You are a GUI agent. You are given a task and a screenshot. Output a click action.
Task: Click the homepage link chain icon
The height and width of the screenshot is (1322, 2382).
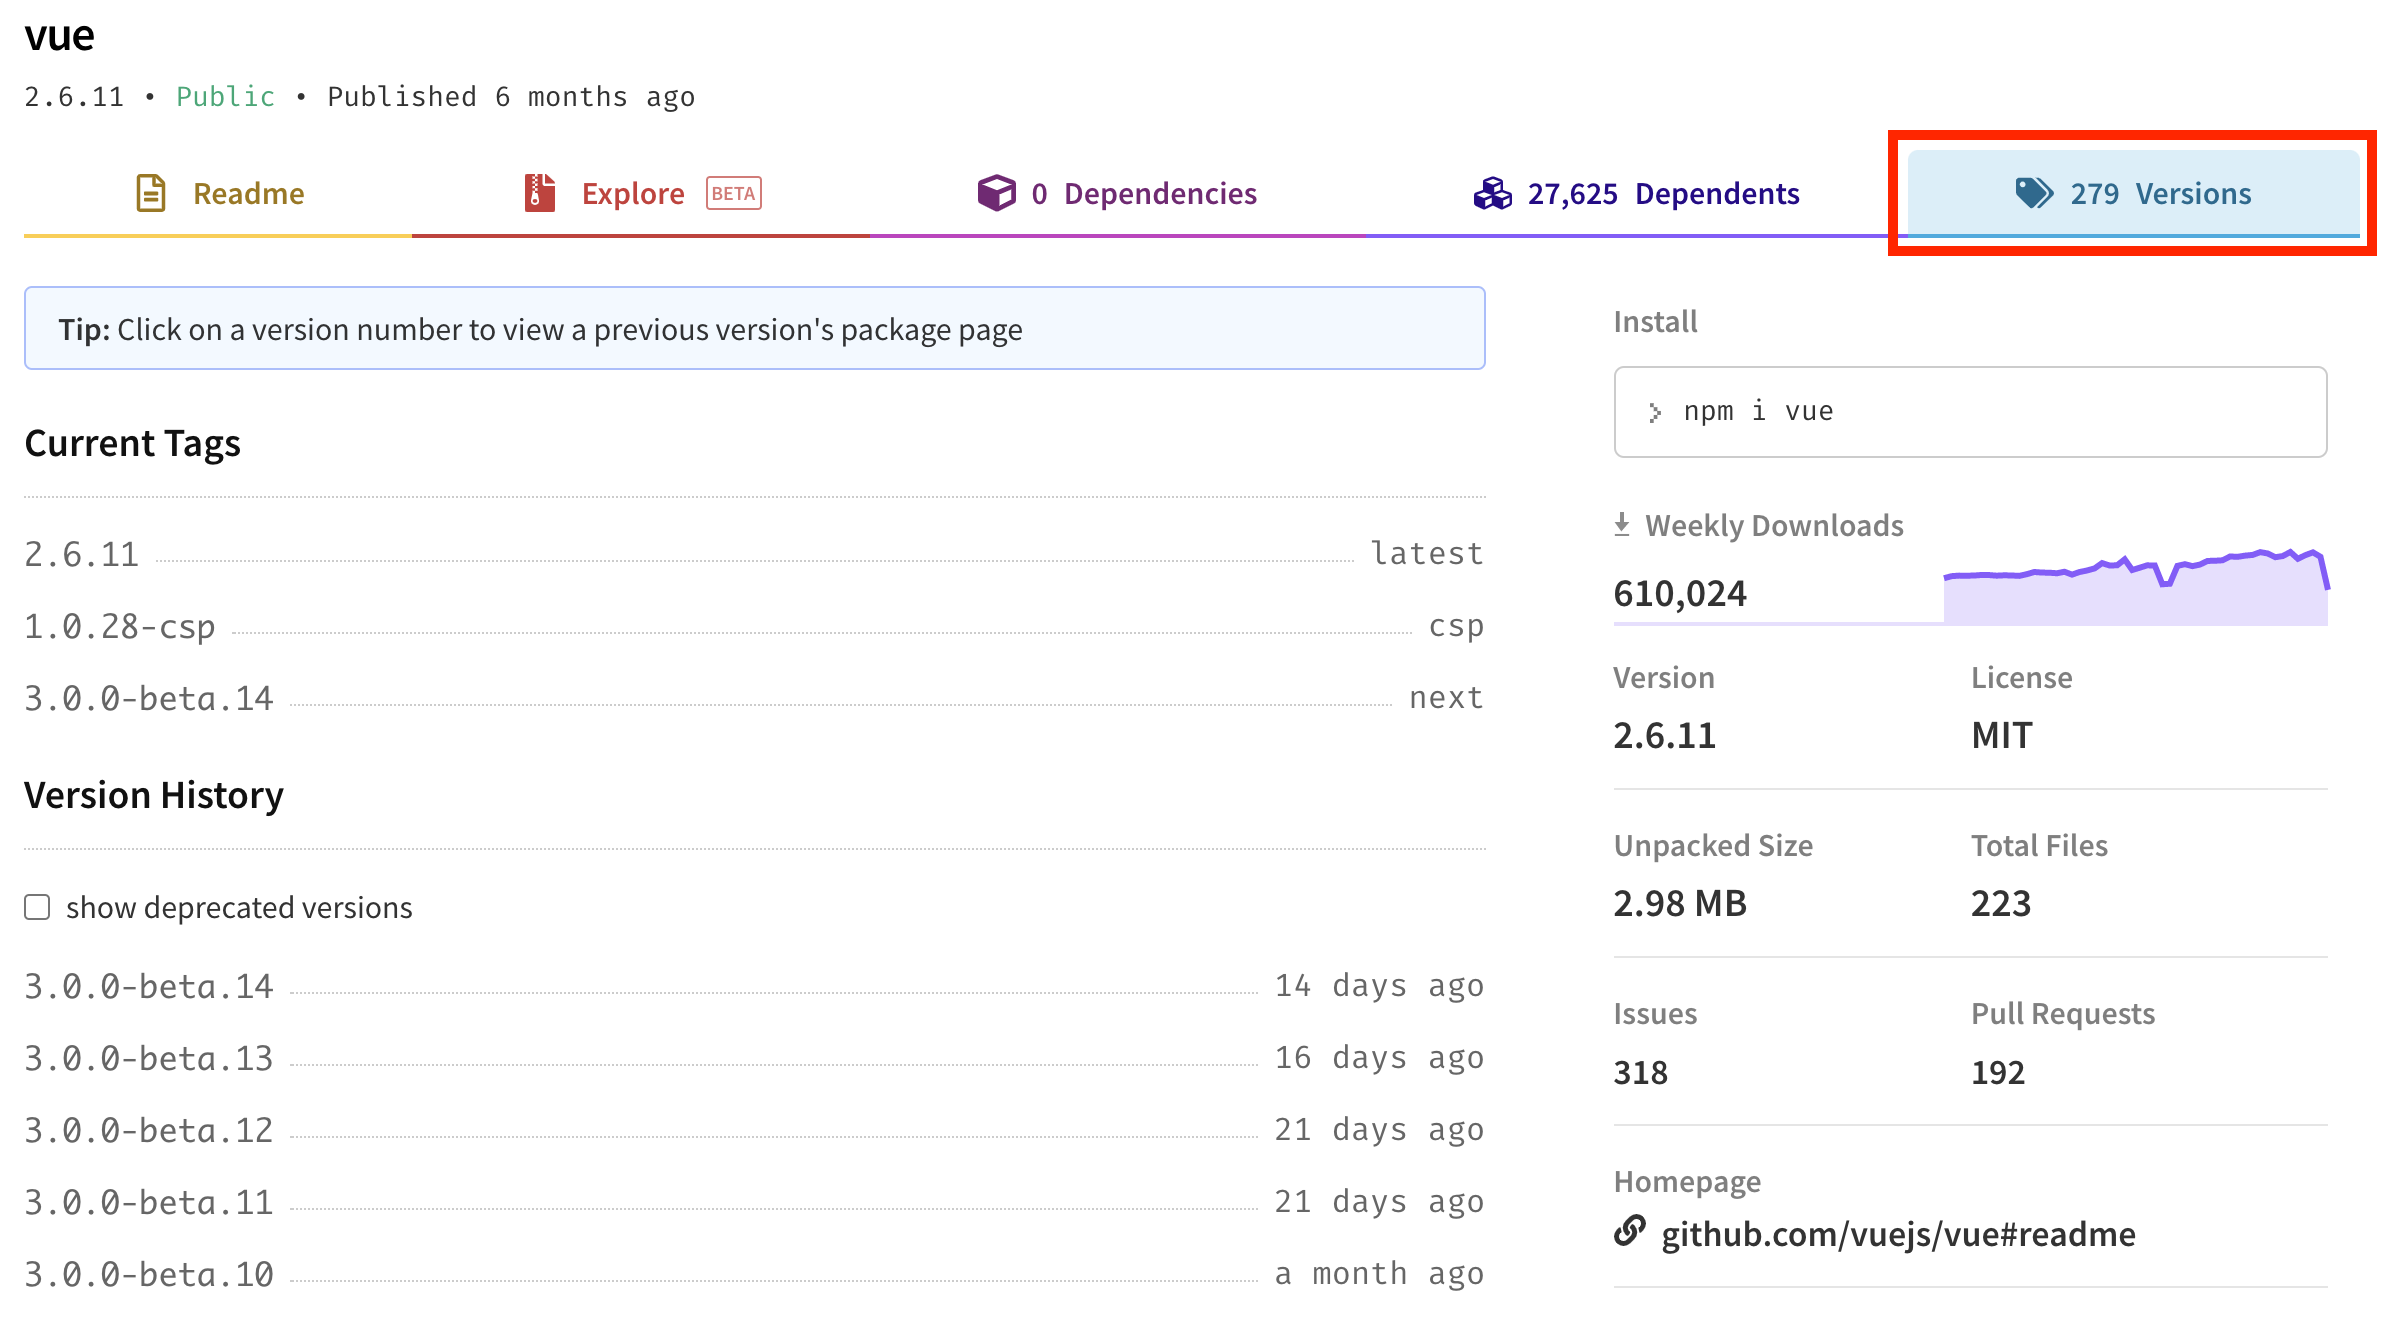1630,1231
